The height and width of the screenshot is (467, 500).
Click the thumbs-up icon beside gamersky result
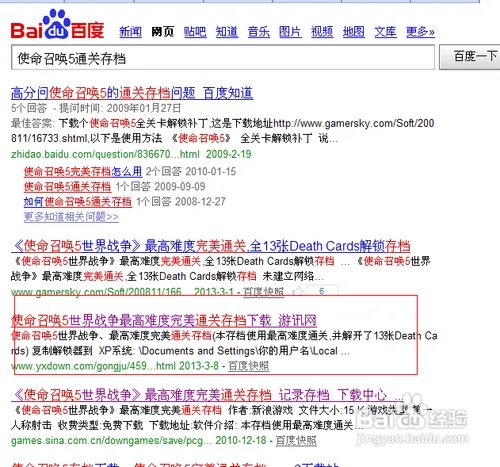pos(297,292)
